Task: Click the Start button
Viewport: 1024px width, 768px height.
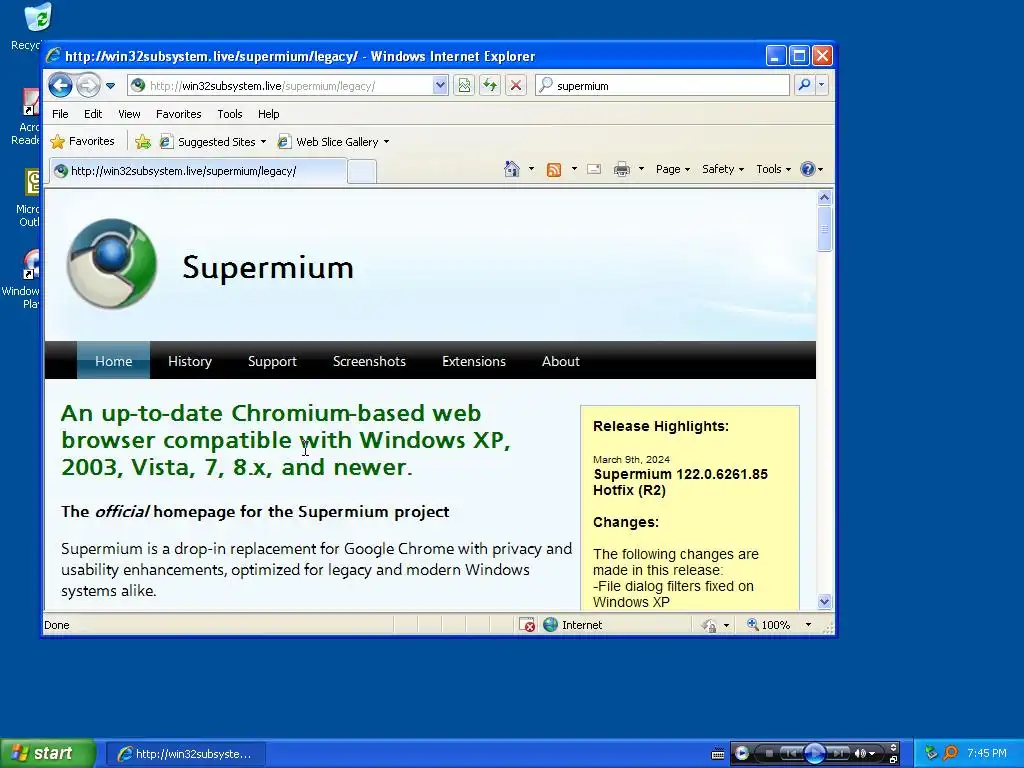Action: (x=47, y=753)
